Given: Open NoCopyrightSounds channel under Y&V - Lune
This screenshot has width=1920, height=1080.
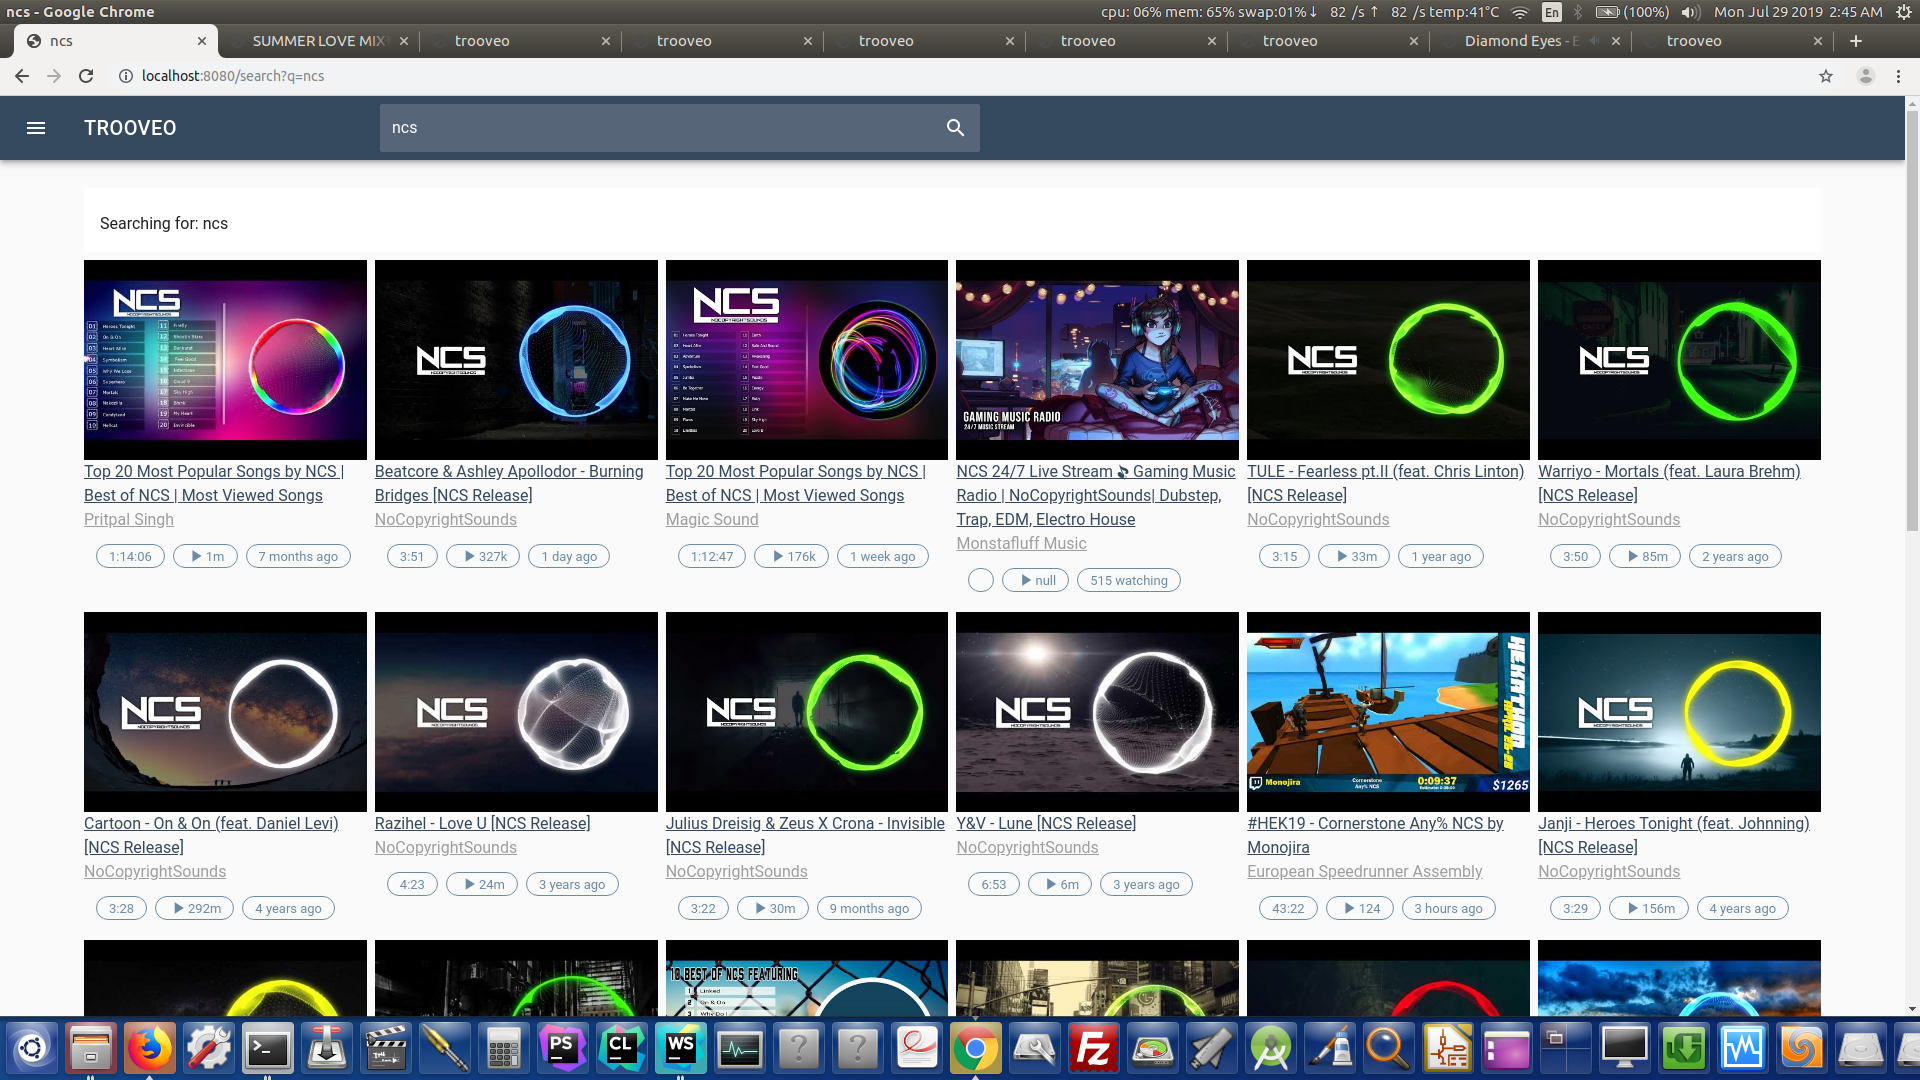Looking at the screenshot, I should (1027, 847).
